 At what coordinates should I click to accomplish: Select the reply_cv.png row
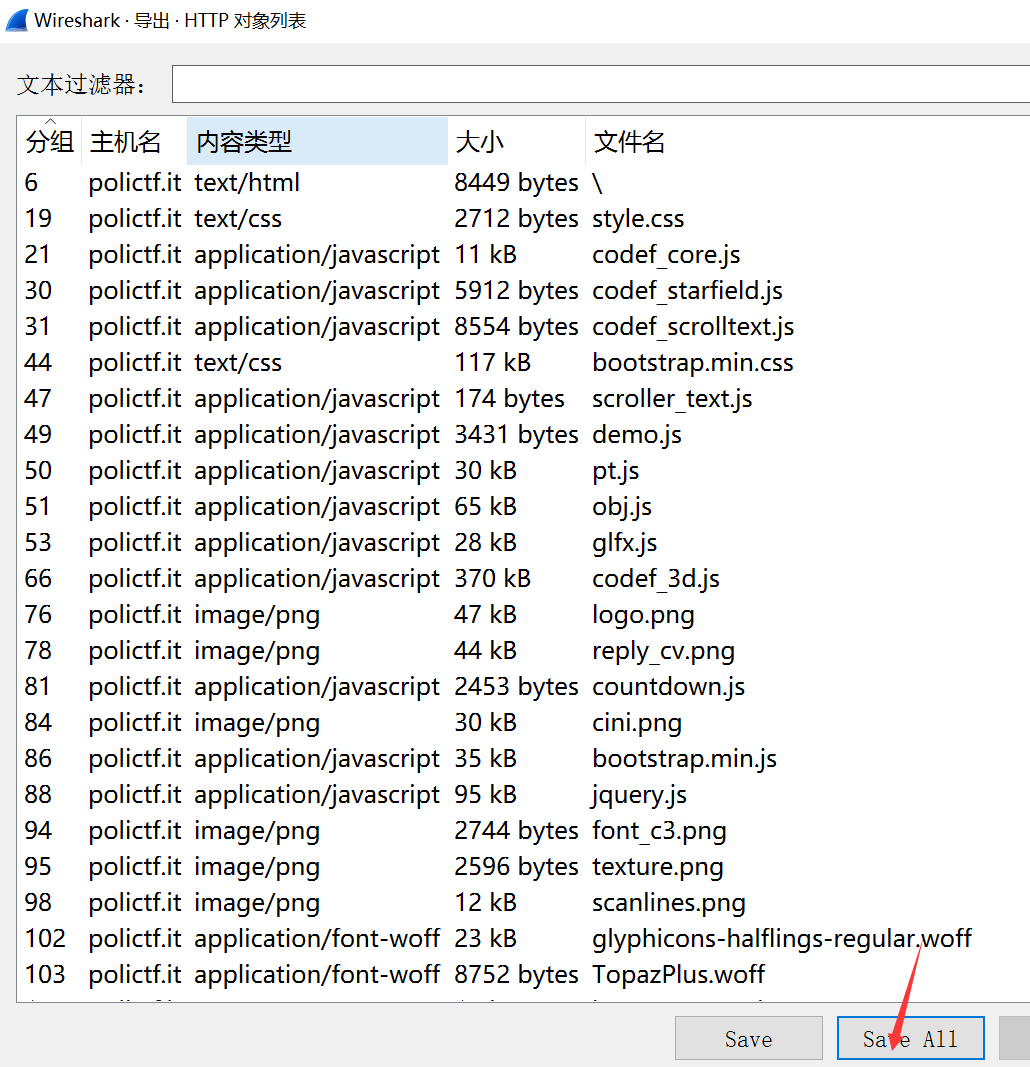pos(523,651)
